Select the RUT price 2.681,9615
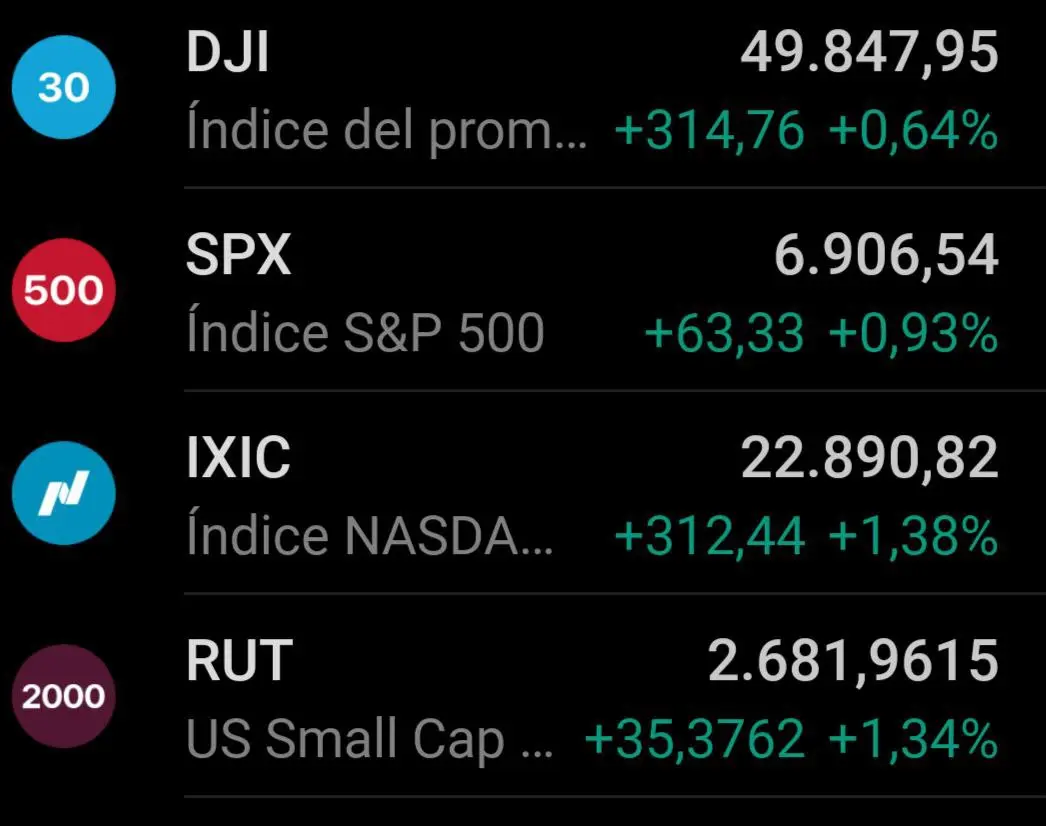The image size is (1046, 826). (x=853, y=661)
